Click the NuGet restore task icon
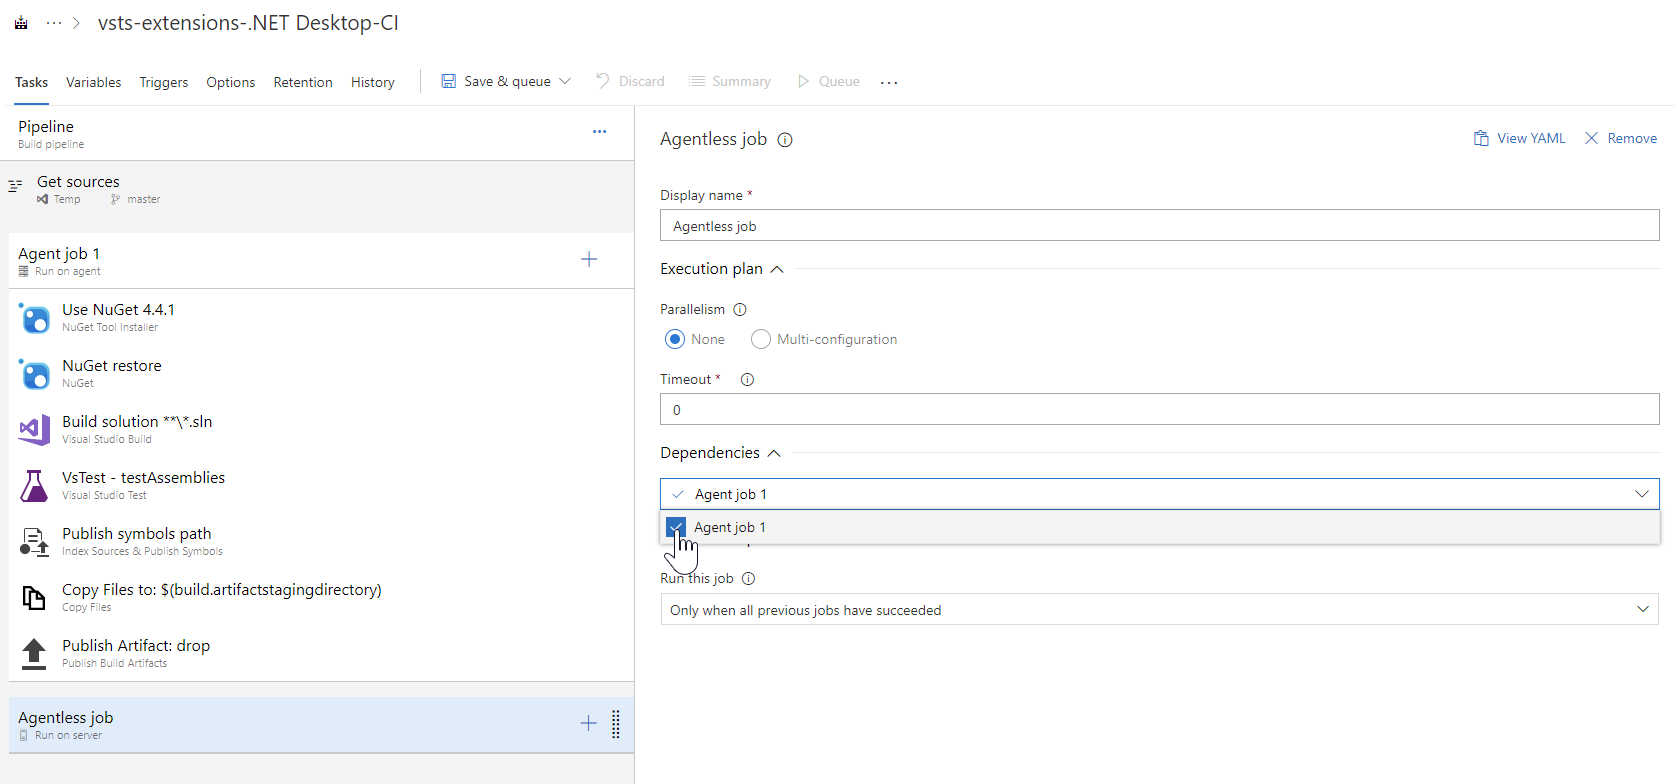 pos(34,374)
